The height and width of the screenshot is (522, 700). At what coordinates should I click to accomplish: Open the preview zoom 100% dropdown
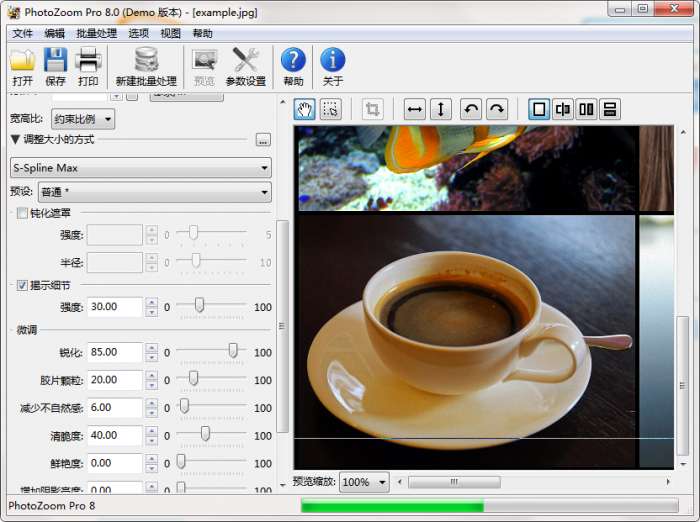point(364,482)
